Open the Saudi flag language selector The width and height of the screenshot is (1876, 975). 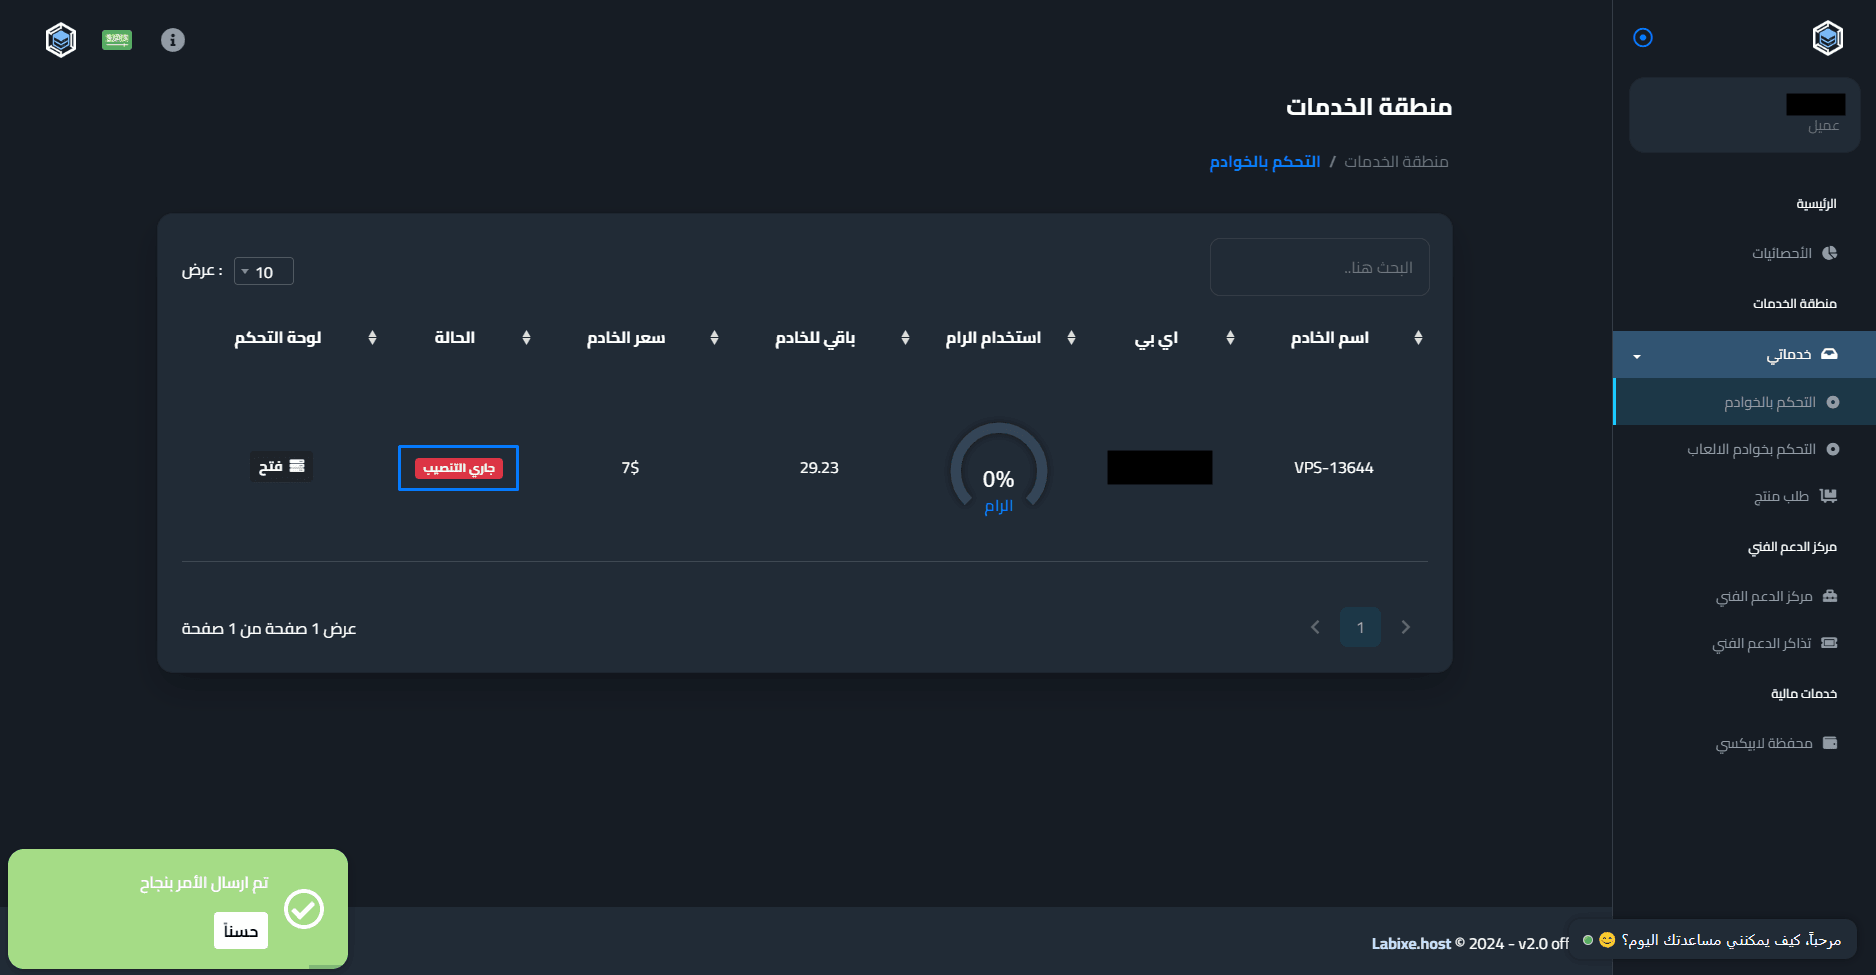(117, 40)
